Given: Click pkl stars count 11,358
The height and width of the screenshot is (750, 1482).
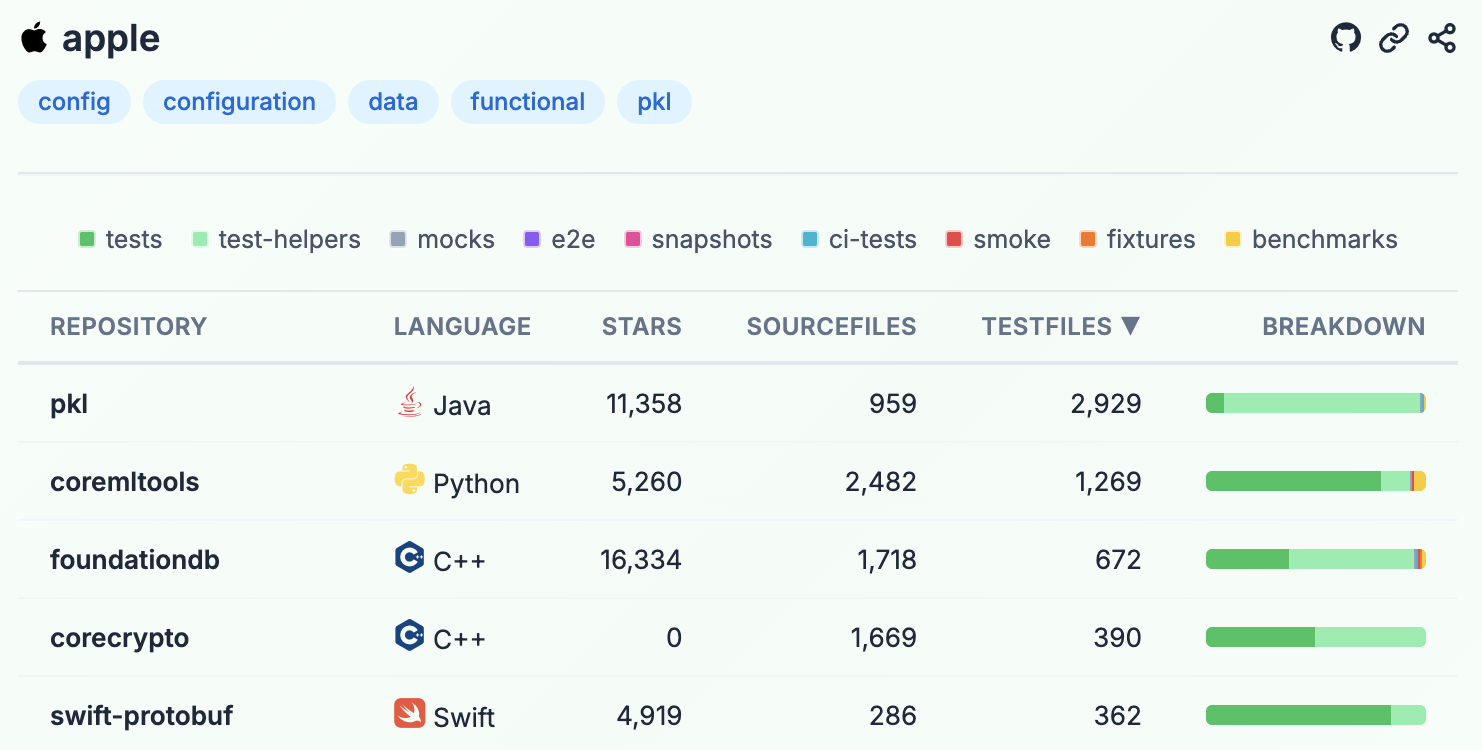Looking at the screenshot, I should [x=644, y=404].
